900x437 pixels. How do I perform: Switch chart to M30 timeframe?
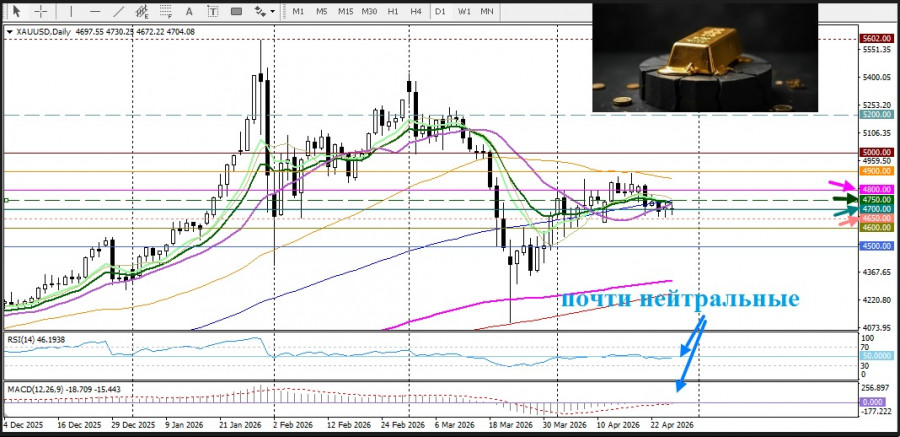(369, 11)
